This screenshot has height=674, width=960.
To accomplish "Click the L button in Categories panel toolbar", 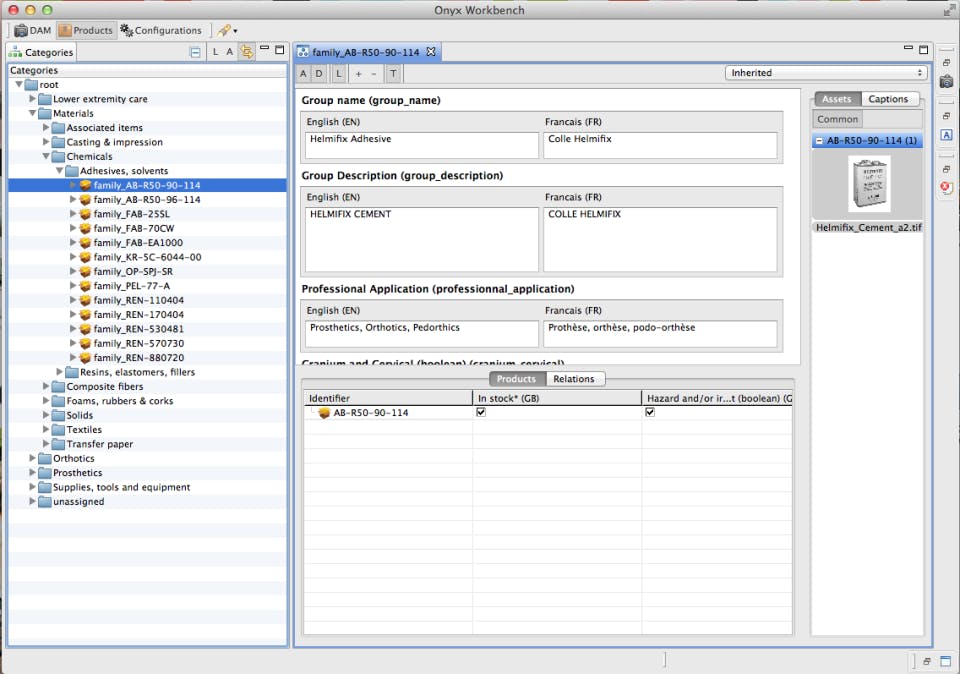I will coord(216,52).
